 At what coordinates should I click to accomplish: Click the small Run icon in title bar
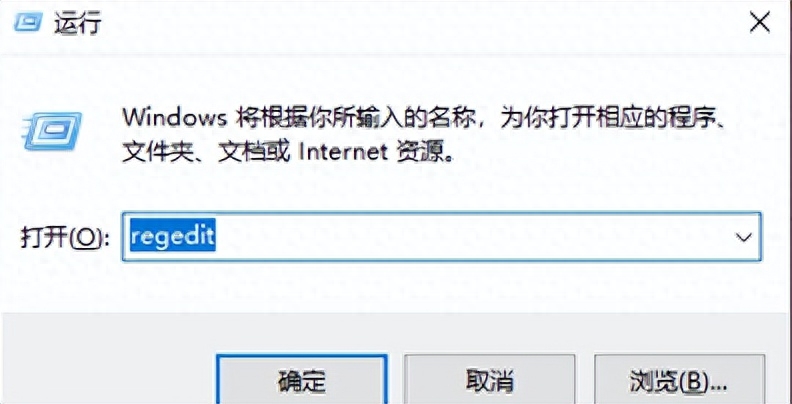(29, 22)
